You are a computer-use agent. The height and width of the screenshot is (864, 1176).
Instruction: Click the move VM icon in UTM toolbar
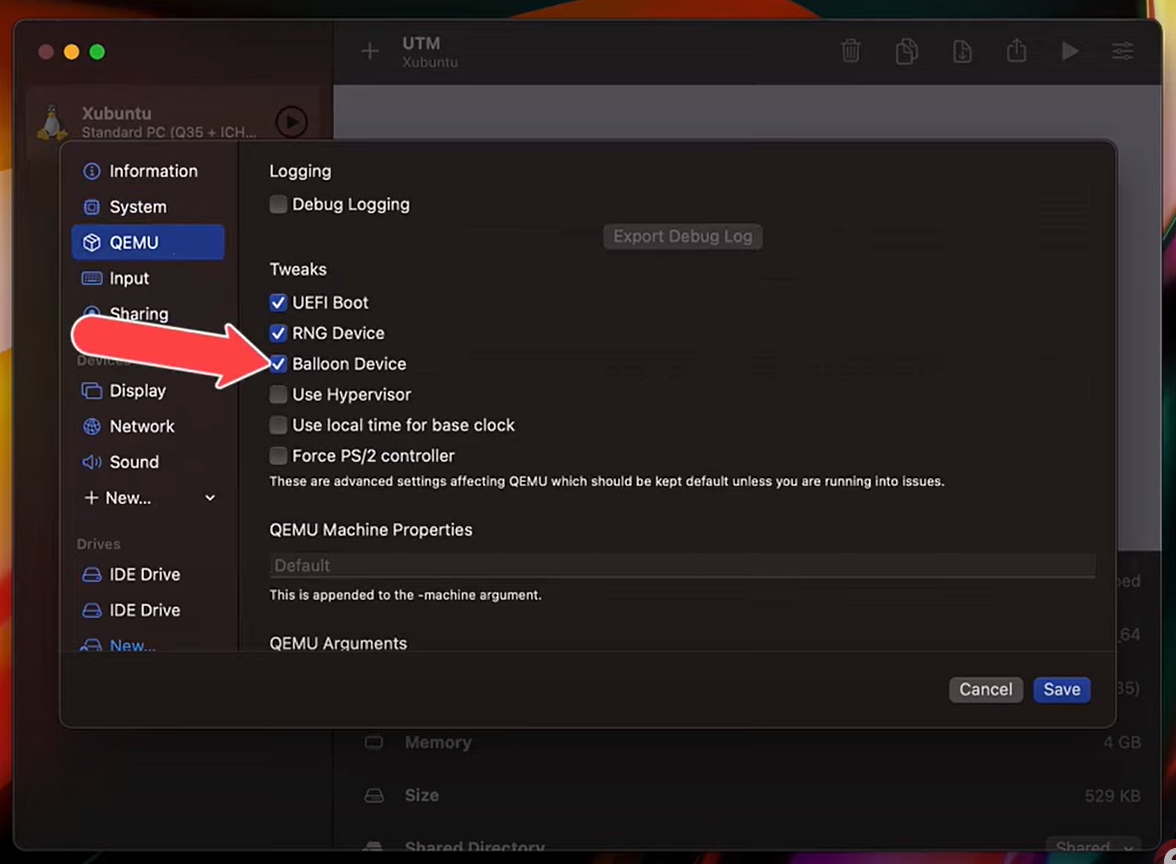(x=962, y=51)
